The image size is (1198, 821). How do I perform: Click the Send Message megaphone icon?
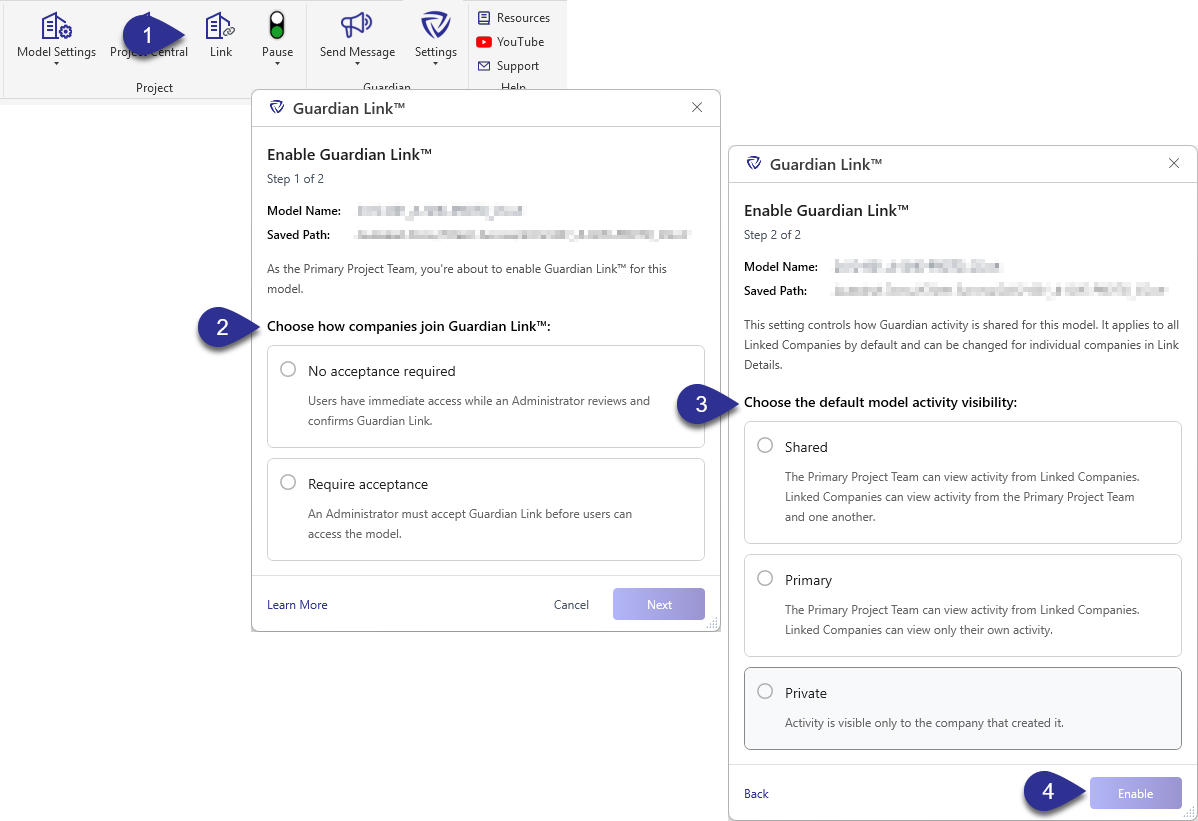coord(357,26)
